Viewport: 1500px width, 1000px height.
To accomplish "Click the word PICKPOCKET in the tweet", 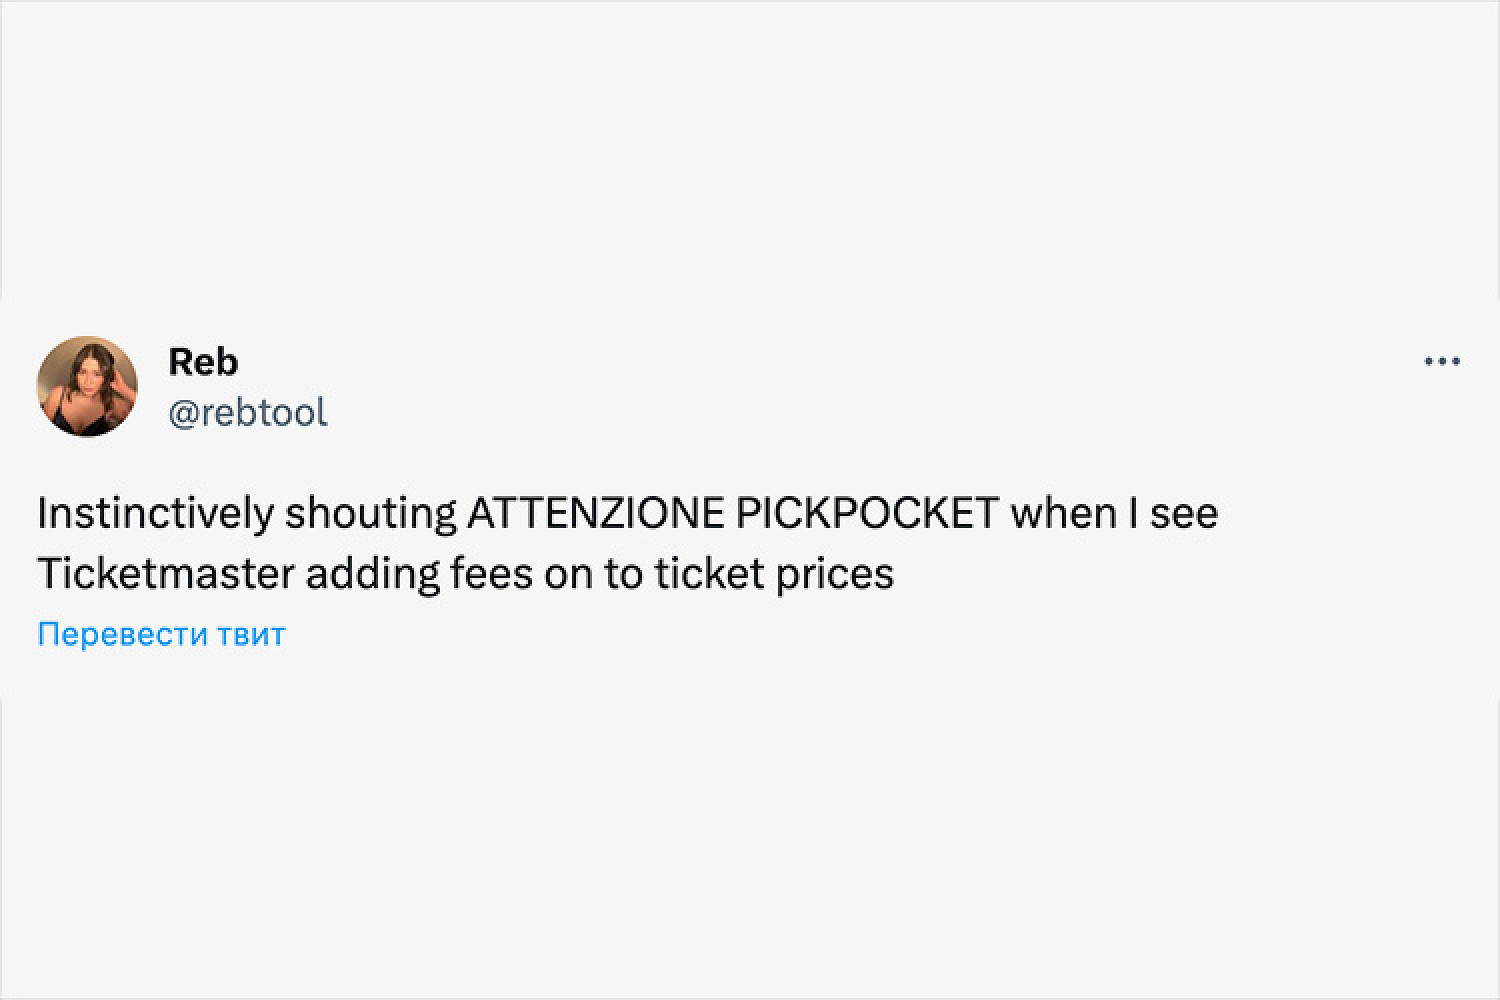I will point(867,513).
